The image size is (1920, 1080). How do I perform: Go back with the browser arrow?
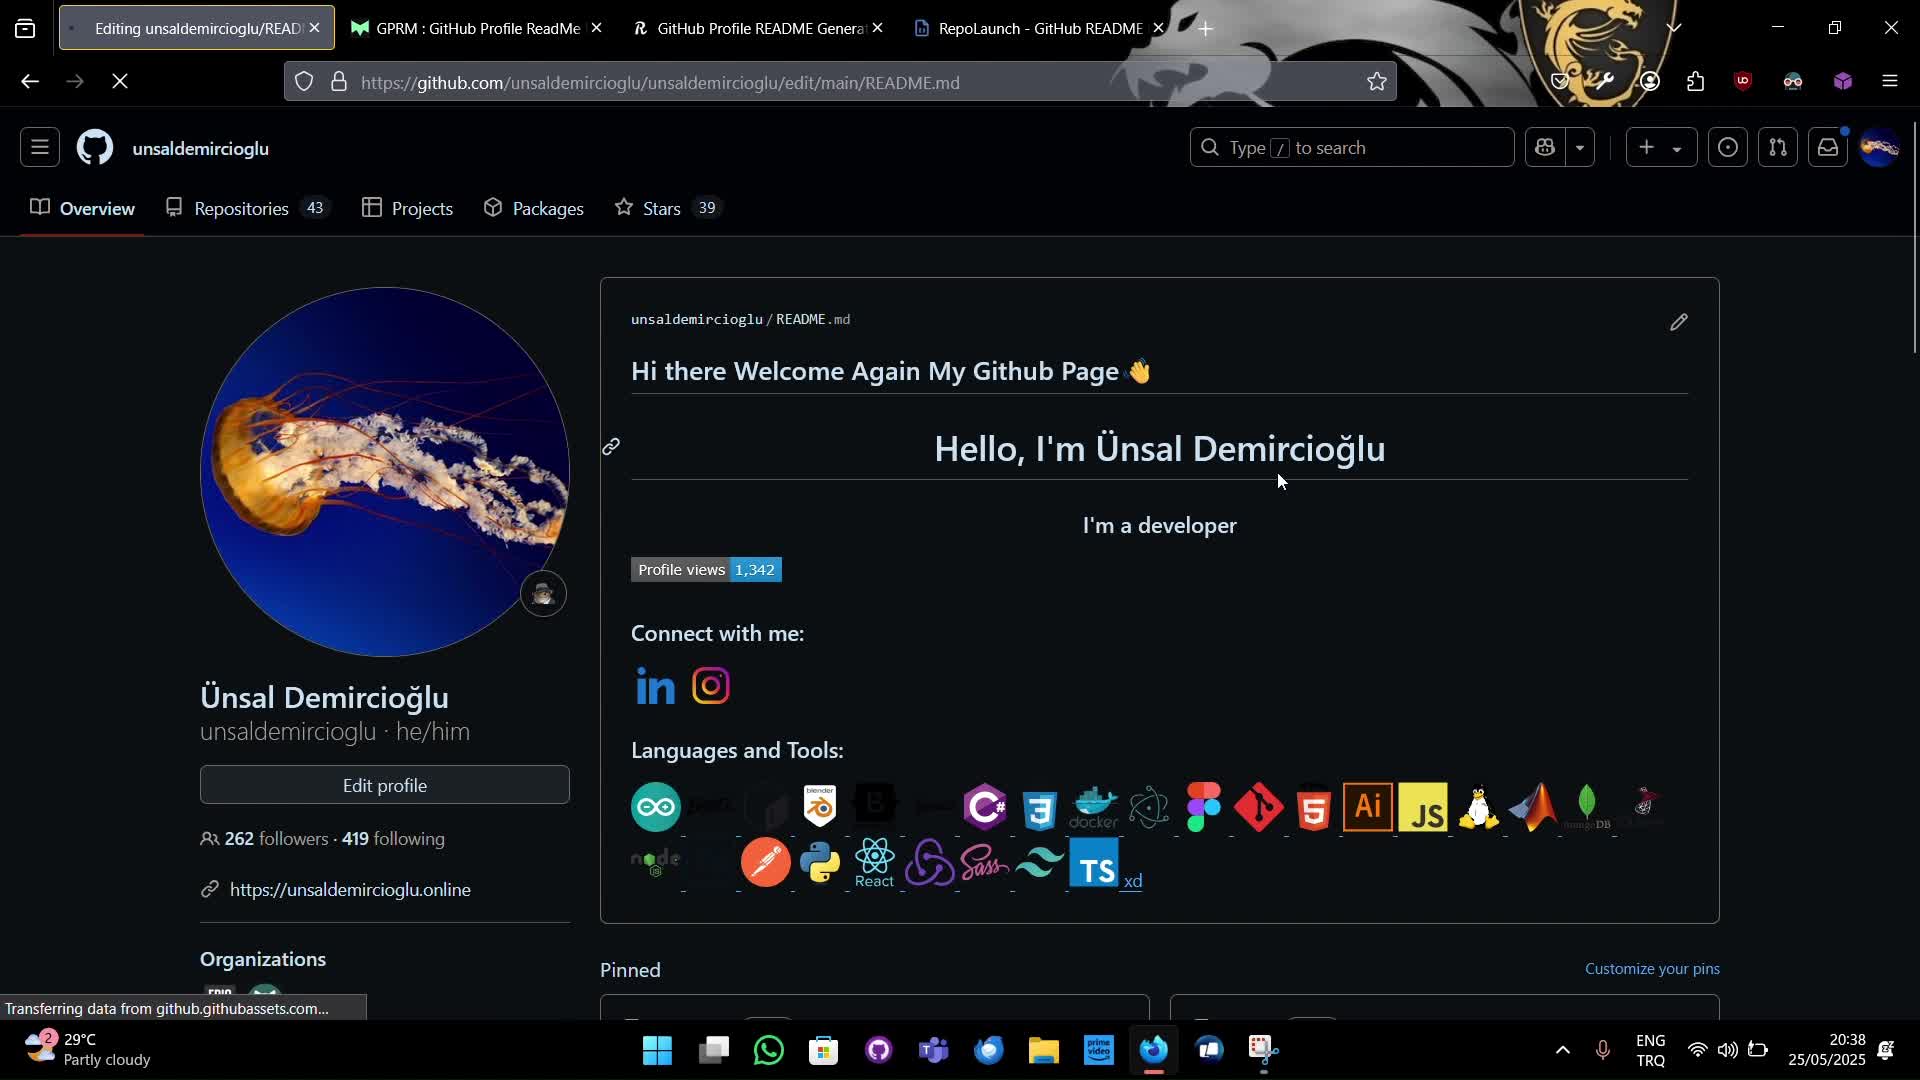[30, 82]
